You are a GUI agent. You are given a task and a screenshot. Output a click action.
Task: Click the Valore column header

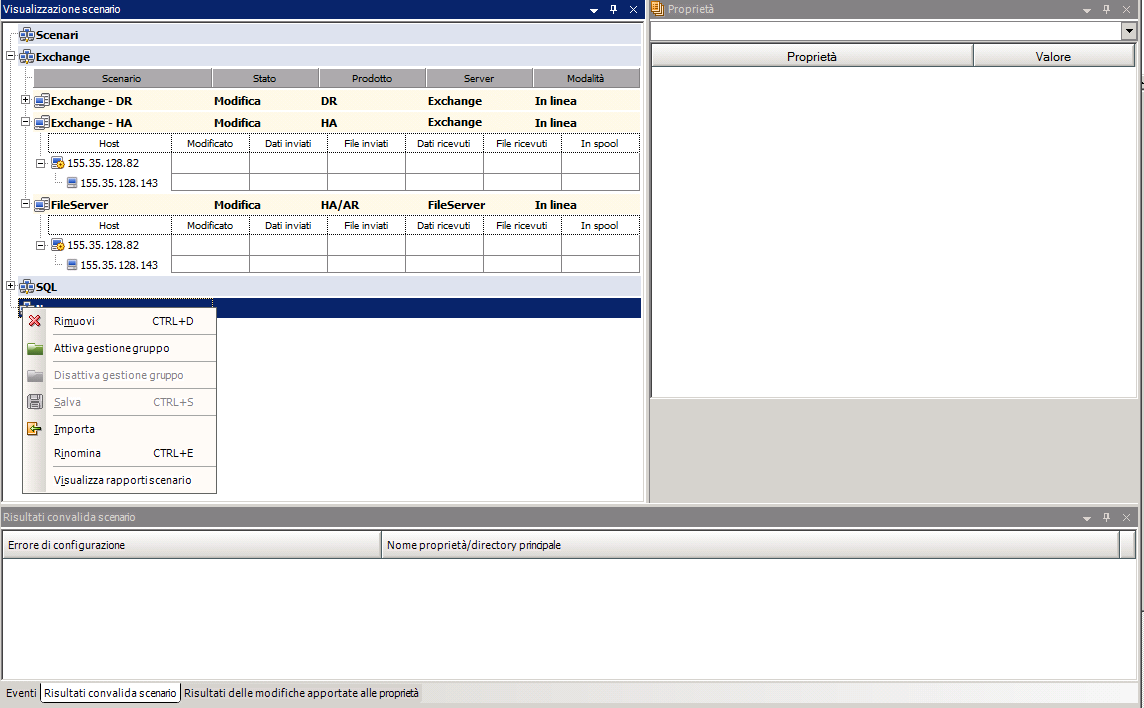1054,56
